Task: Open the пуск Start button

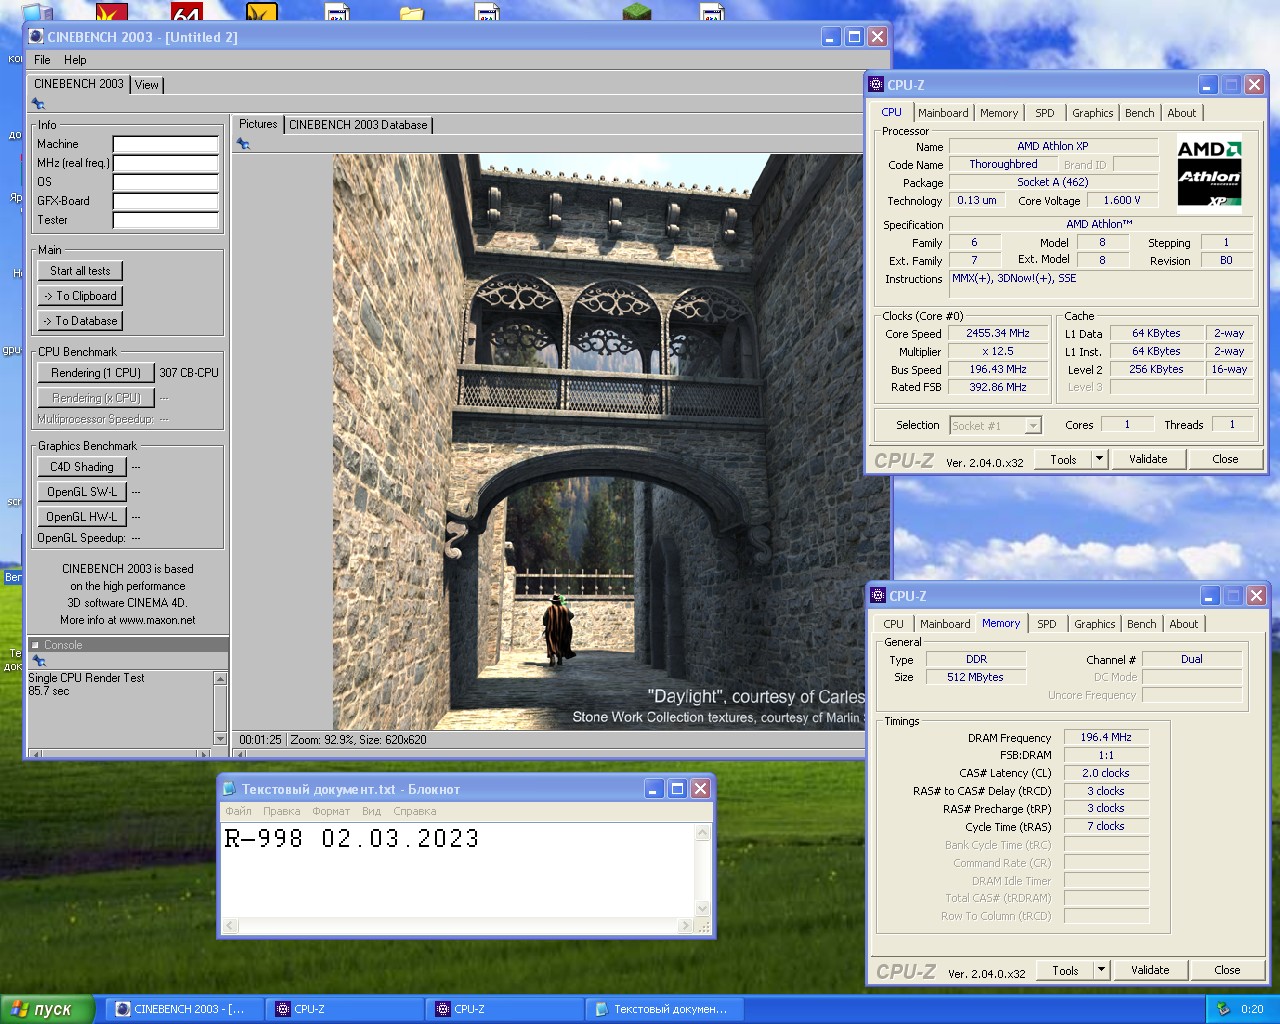Action: [x=47, y=1009]
